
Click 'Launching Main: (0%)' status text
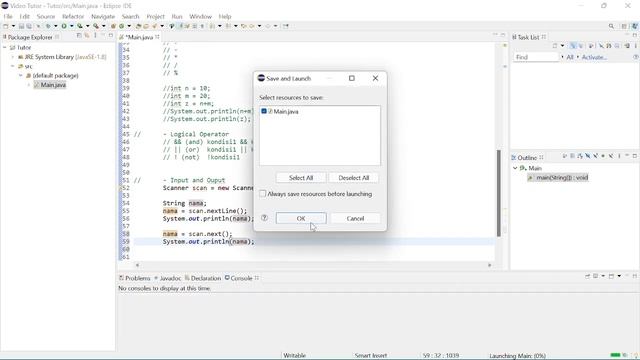coord(518,356)
